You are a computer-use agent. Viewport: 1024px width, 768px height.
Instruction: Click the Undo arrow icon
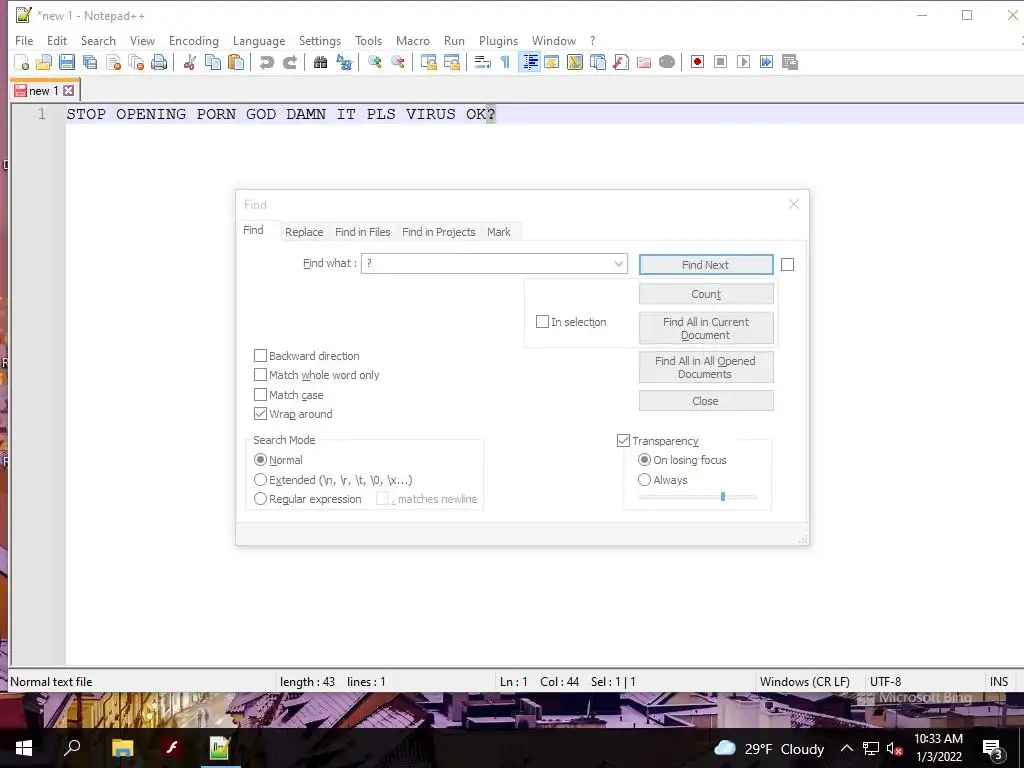tap(266, 62)
